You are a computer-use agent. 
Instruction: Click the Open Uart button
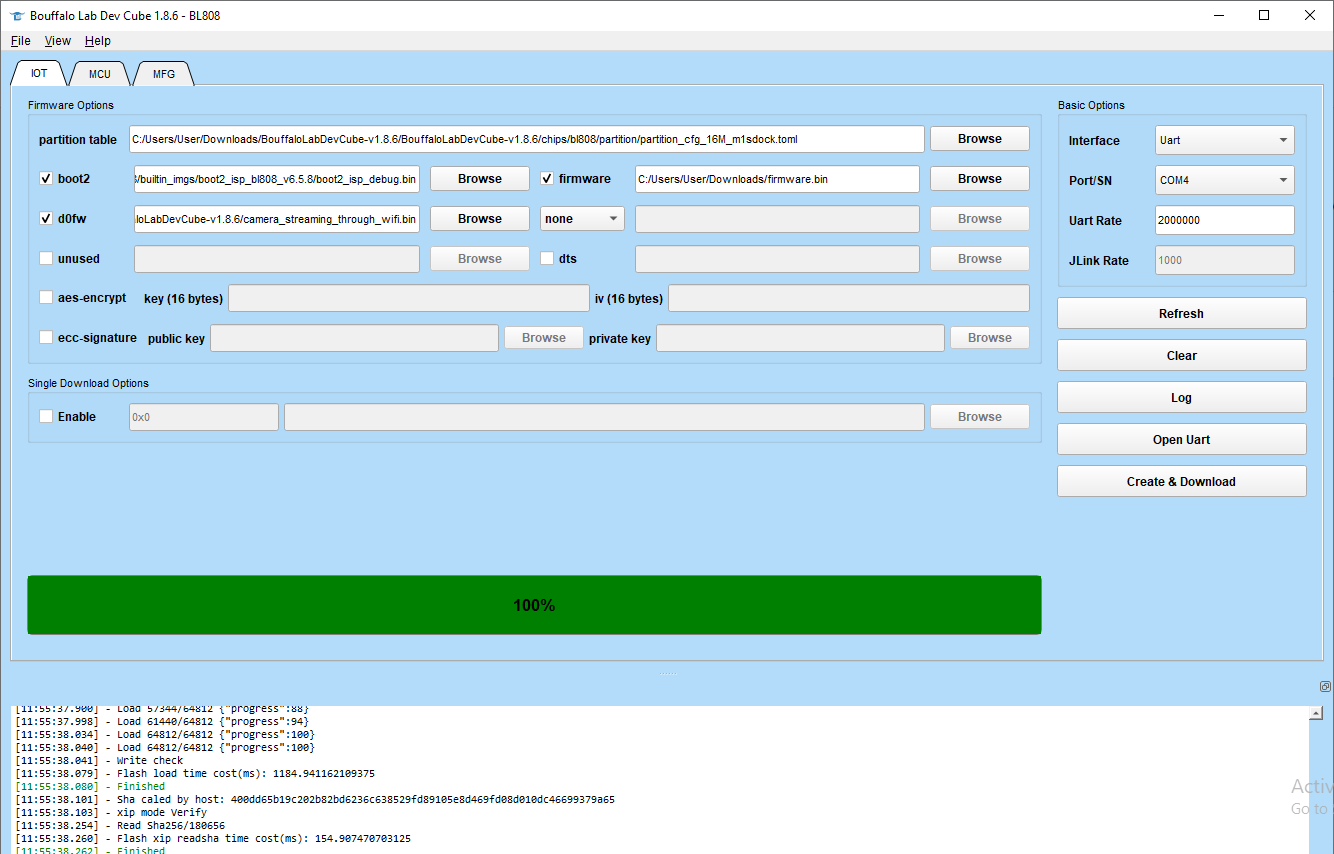1182,440
